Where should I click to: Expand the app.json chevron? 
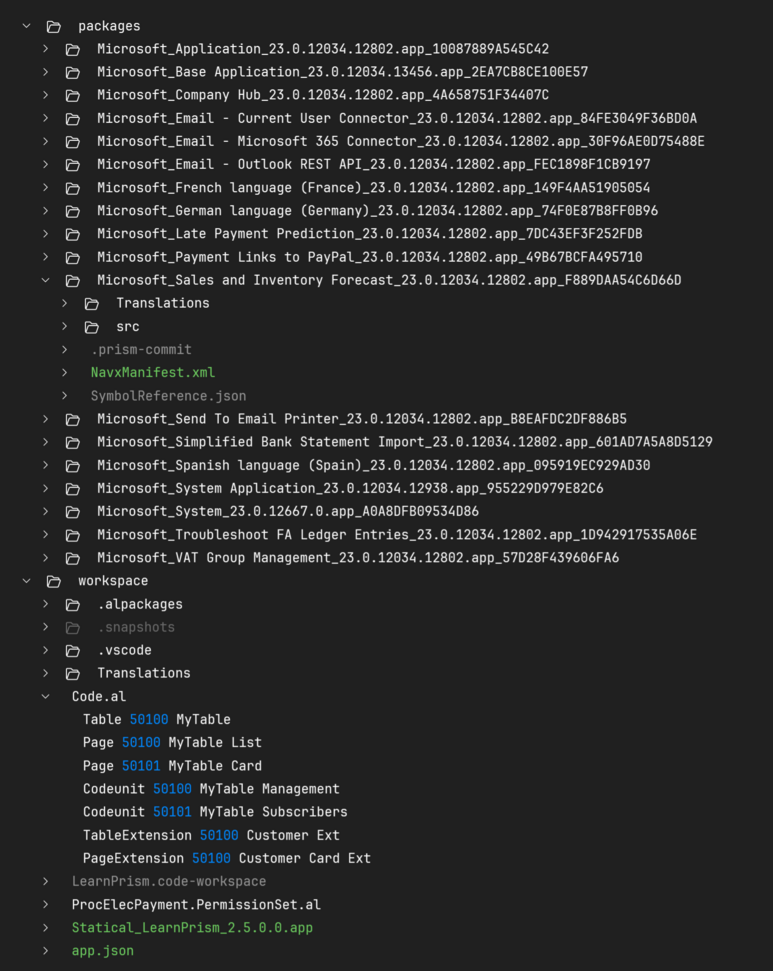pos(46,951)
